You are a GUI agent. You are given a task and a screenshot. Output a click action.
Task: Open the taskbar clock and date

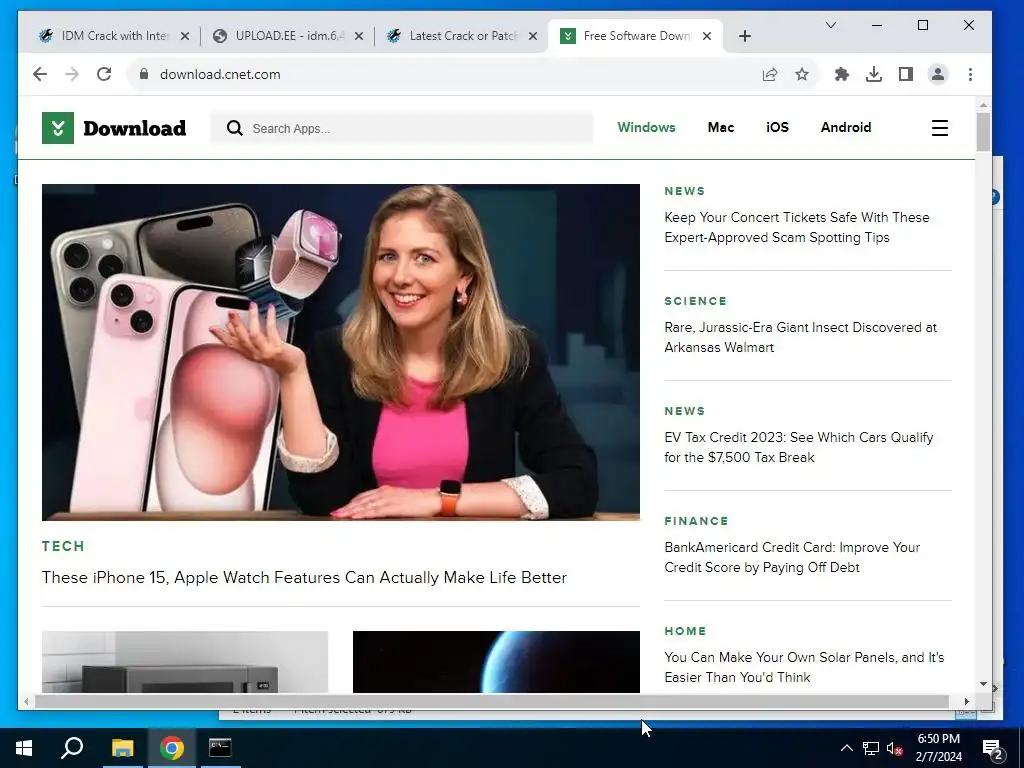(938, 748)
